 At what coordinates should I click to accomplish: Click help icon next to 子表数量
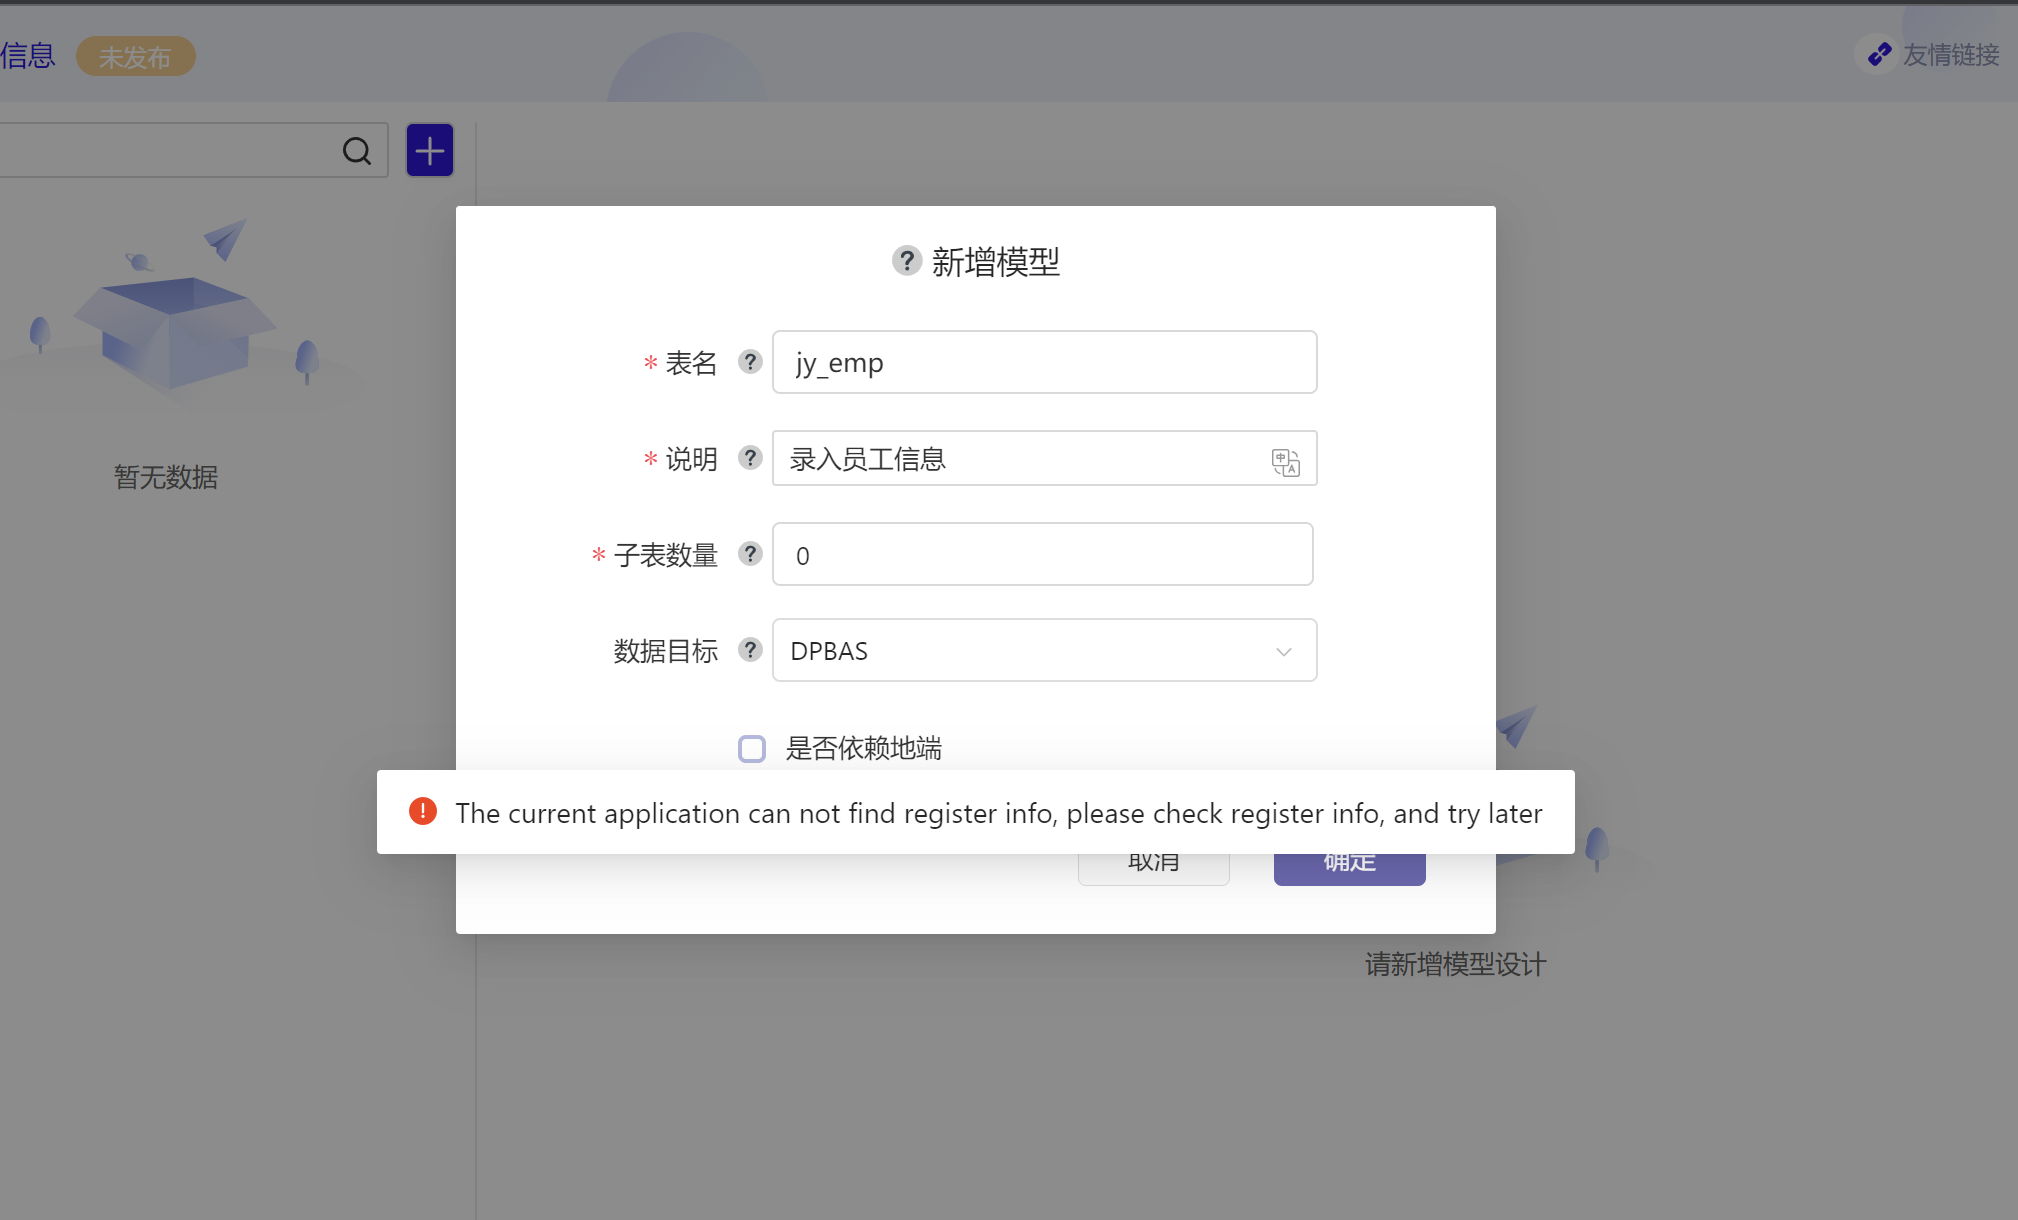750,554
